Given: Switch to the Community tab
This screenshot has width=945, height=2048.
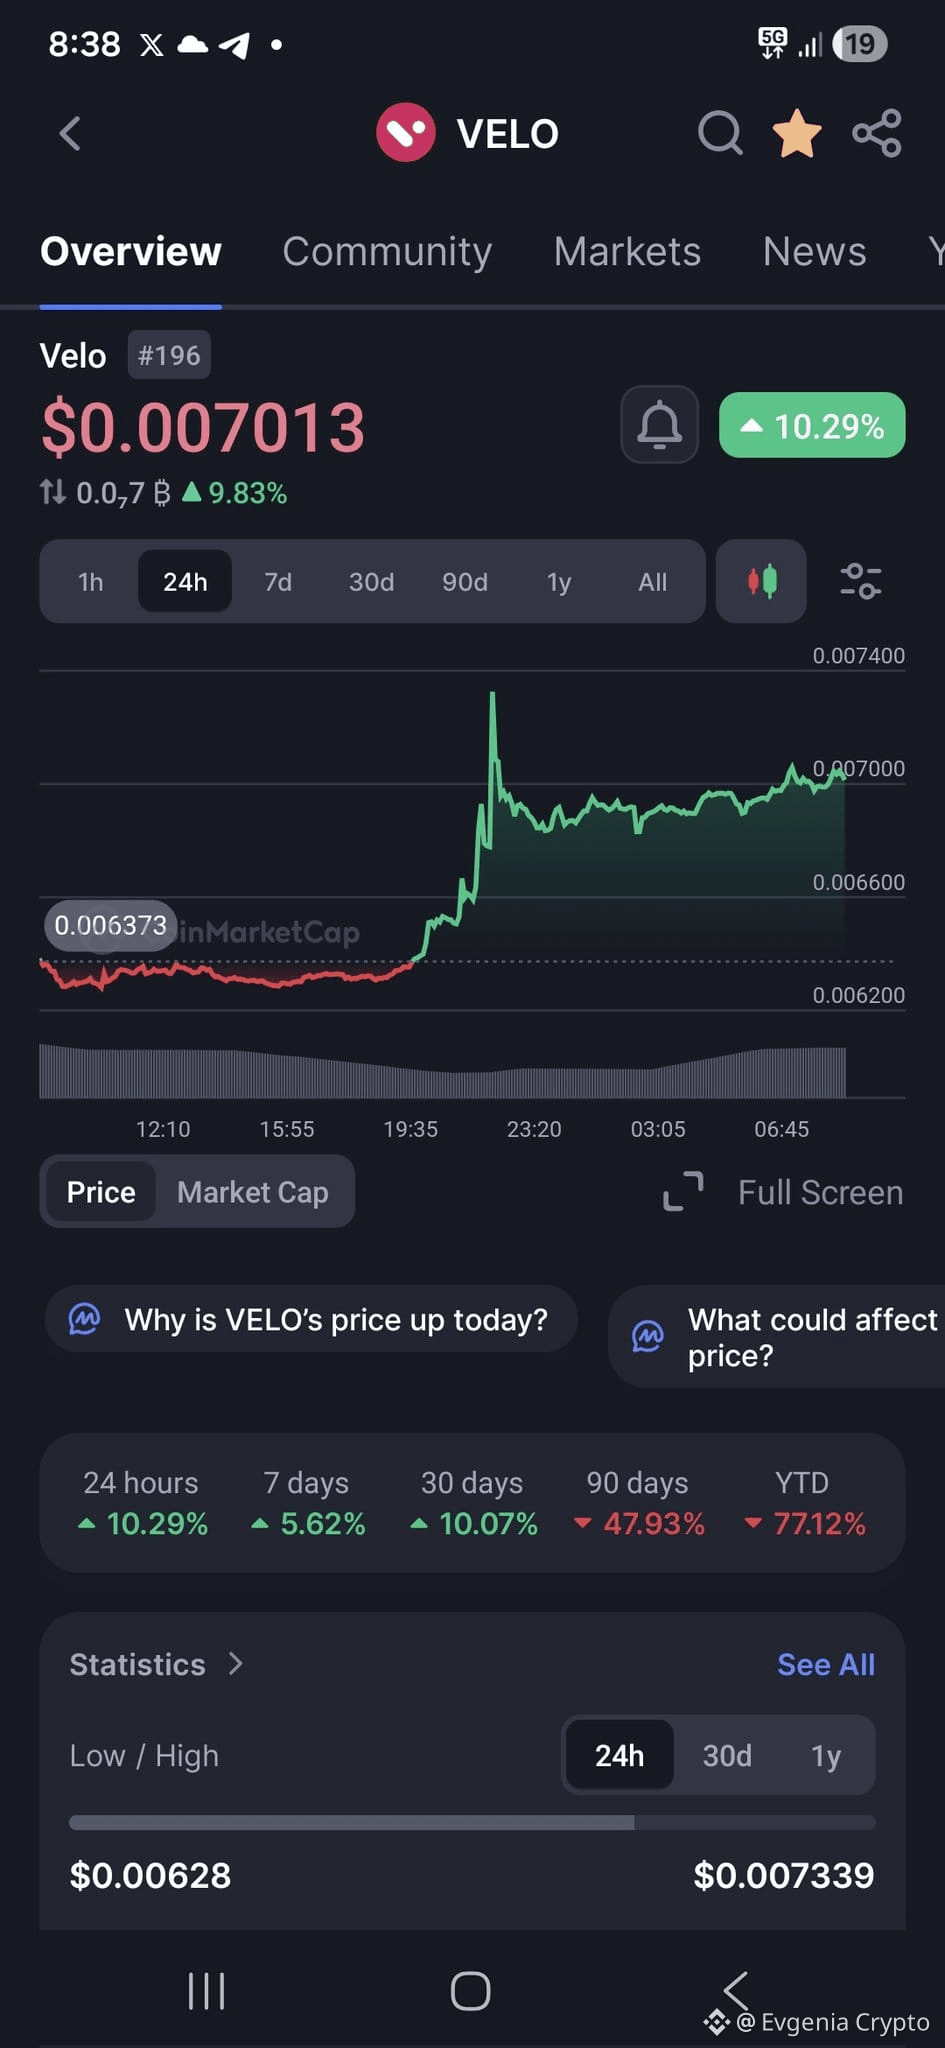Looking at the screenshot, I should [387, 251].
